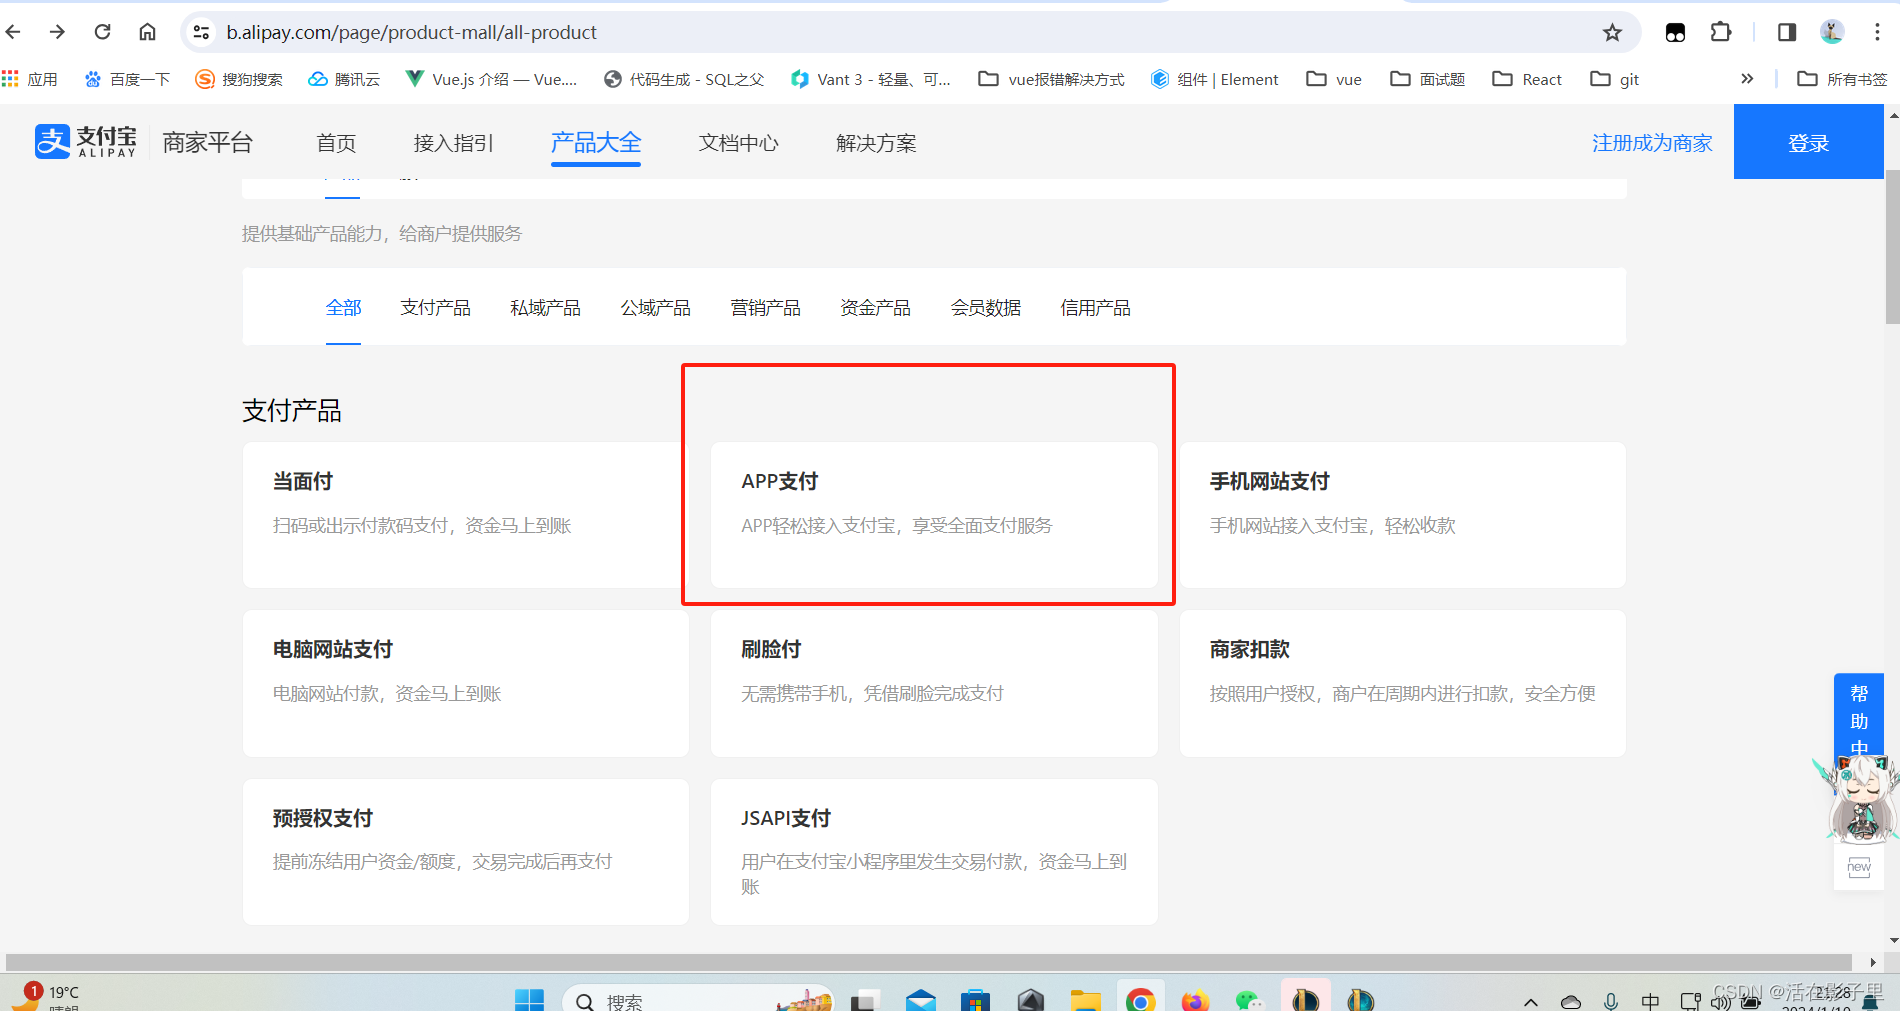Go back to the previous browser page

point(13,32)
